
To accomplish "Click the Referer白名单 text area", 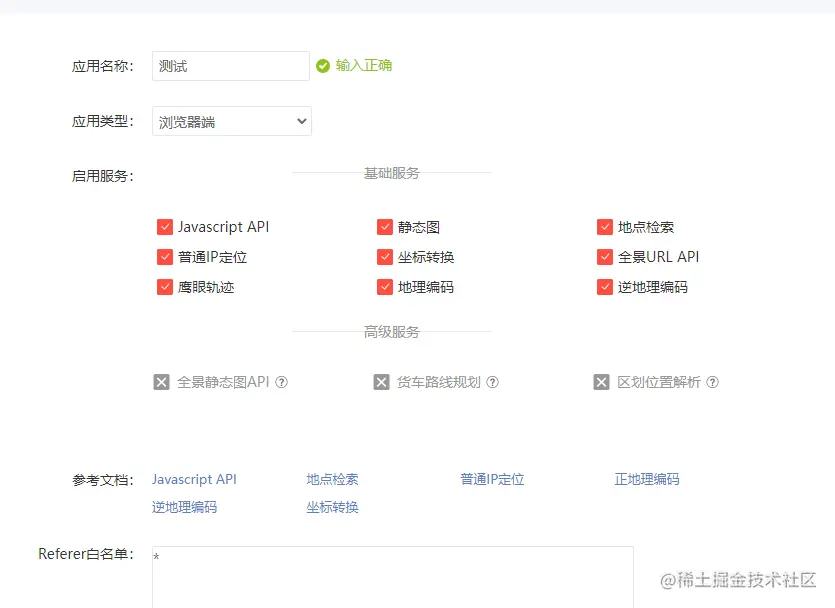I will [392, 577].
